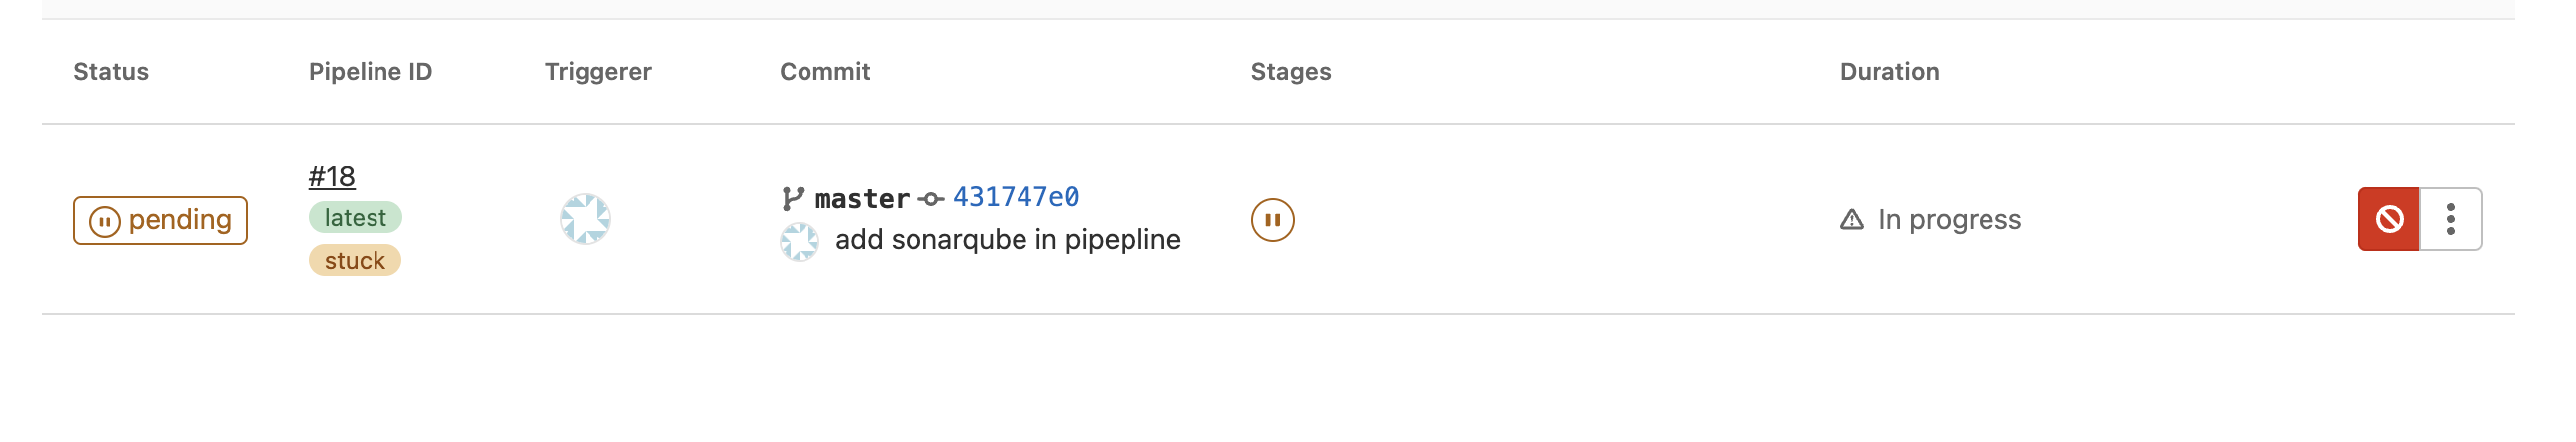
Task: Open pipeline #18 link
Action: pyautogui.click(x=332, y=177)
